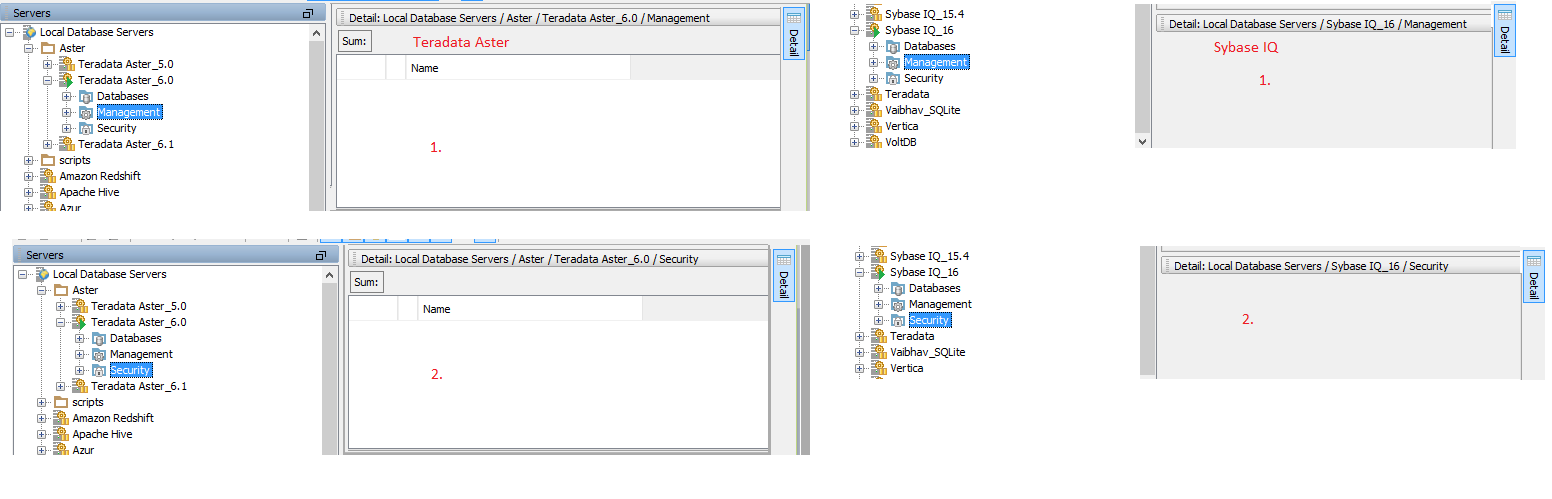Select highlighted Management under Teradata Aster_6.0
Viewport: 1552px width, 499px height.
point(129,112)
